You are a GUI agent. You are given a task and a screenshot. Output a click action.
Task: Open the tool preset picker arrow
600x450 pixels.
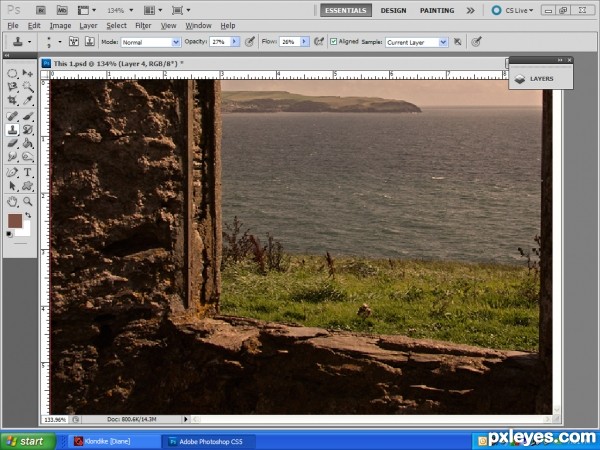coord(29,41)
